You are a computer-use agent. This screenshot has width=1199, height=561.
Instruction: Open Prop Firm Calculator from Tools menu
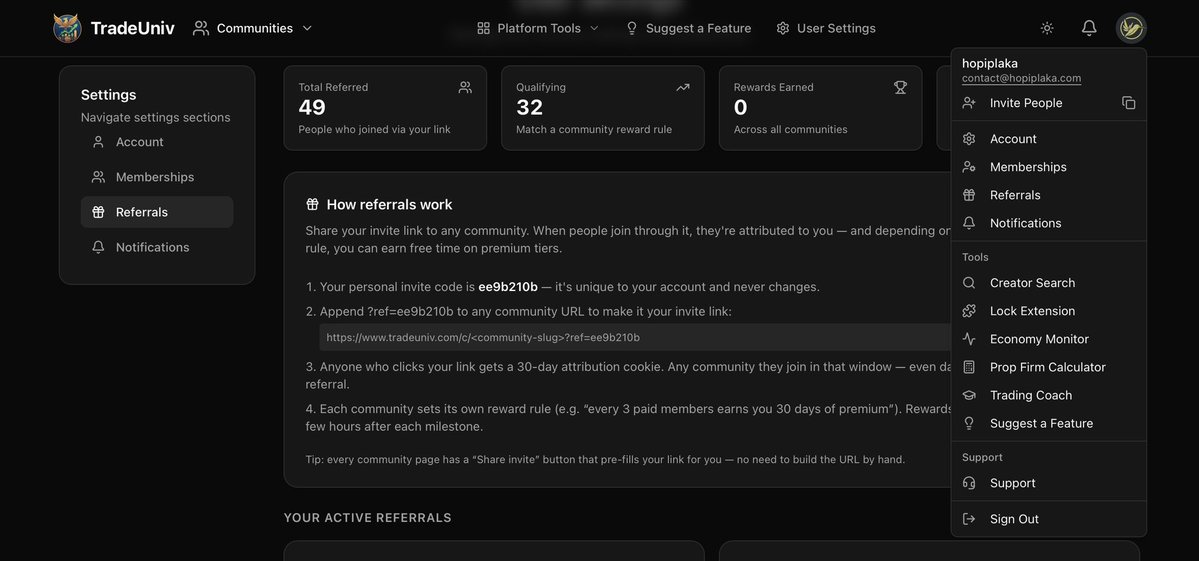click(x=1048, y=368)
